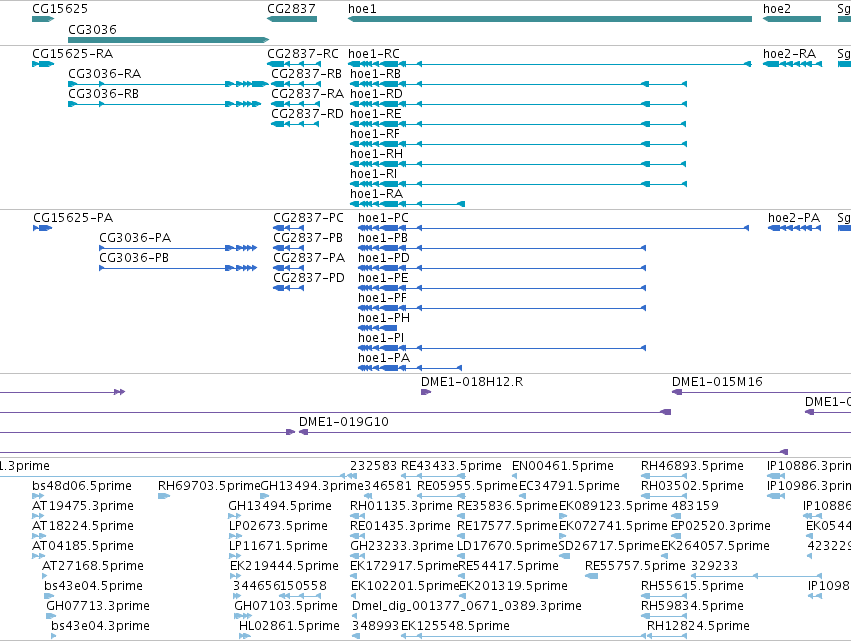The height and width of the screenshot is (641, 851).
Task: Select the hoe1-RA transcript label
Action: point(377,194)
